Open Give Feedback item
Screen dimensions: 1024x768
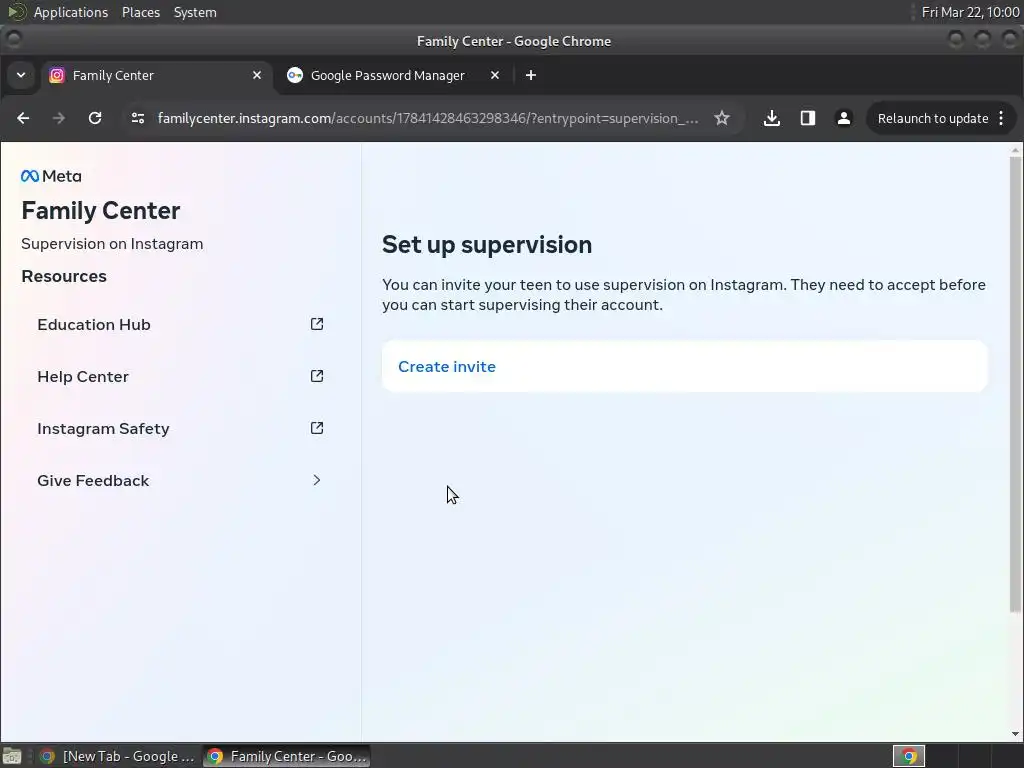tap(180, 481)
